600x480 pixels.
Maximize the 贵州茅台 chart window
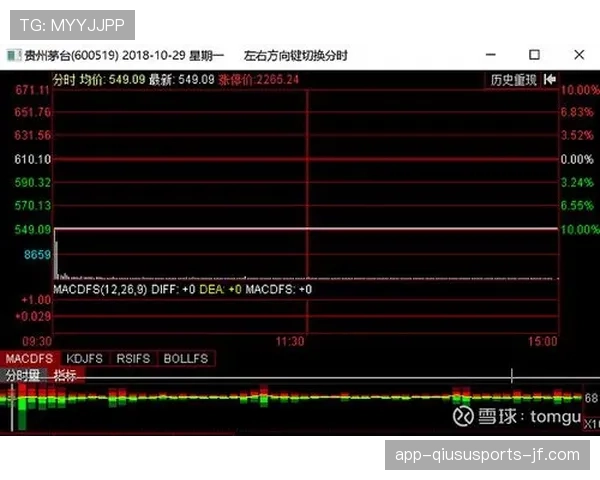click(x=534, y=55)
